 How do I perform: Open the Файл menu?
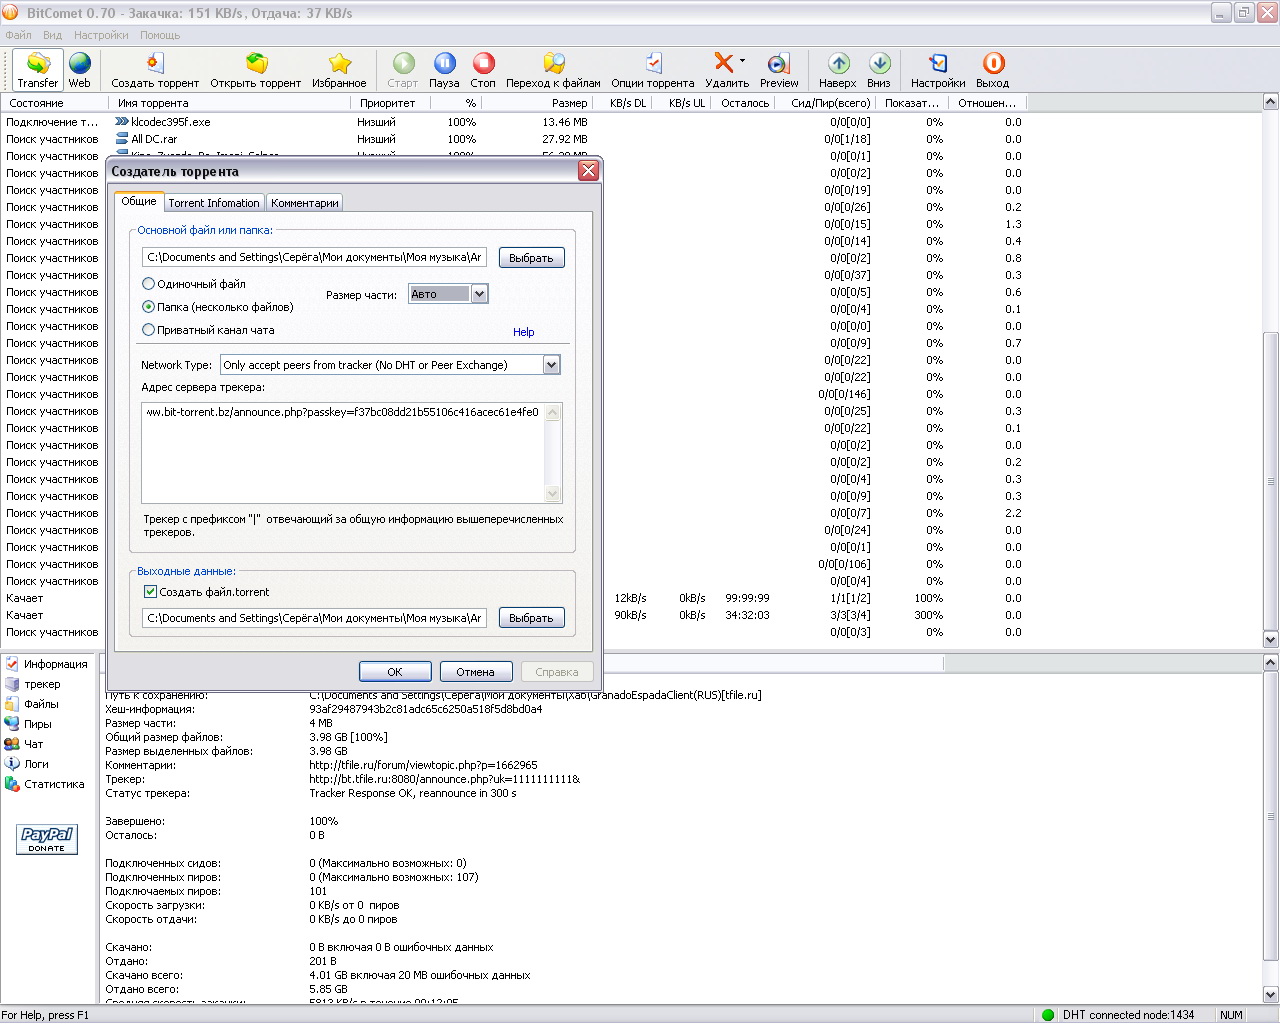[x=19, y=35]
